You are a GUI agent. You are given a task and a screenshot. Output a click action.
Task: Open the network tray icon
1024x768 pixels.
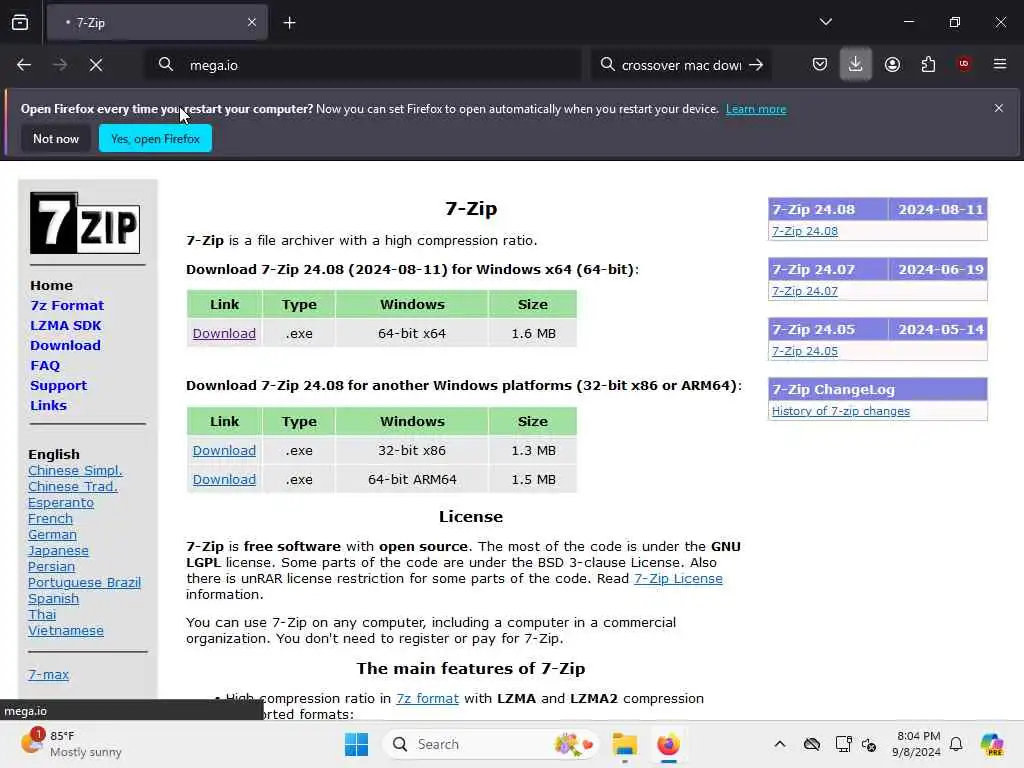pyautogui.click(x=869, y=744)
